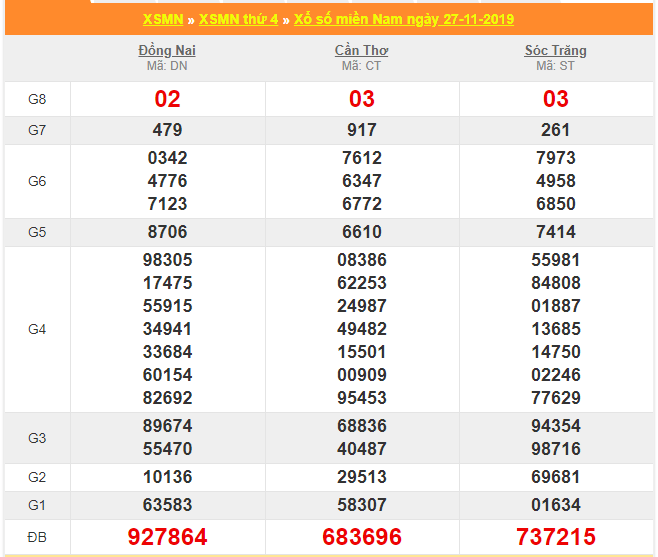
Task: Select the Đồng Nai province header link
Action: (x=167, y=50)
